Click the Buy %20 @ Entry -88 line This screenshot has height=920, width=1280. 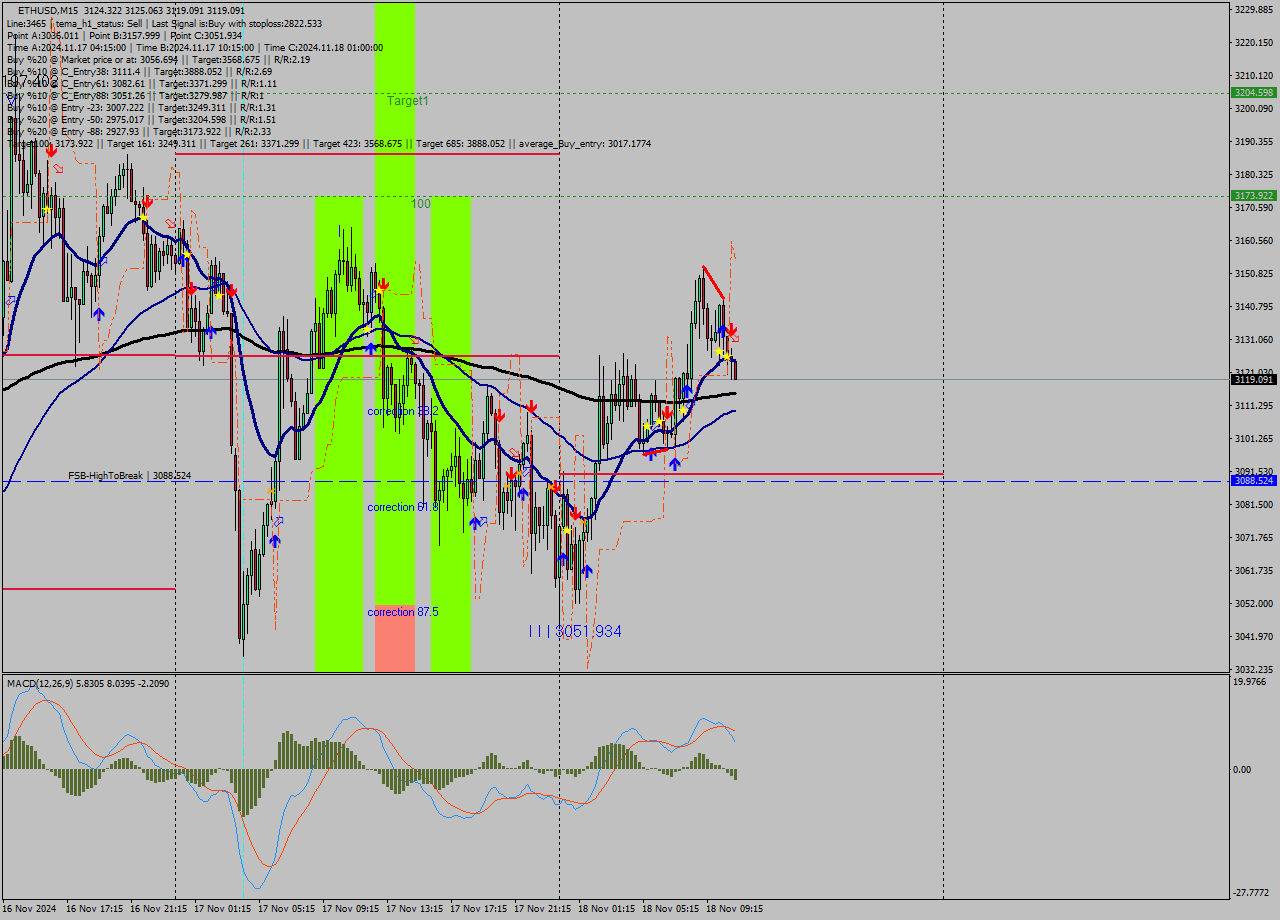[x=139, y=131]
